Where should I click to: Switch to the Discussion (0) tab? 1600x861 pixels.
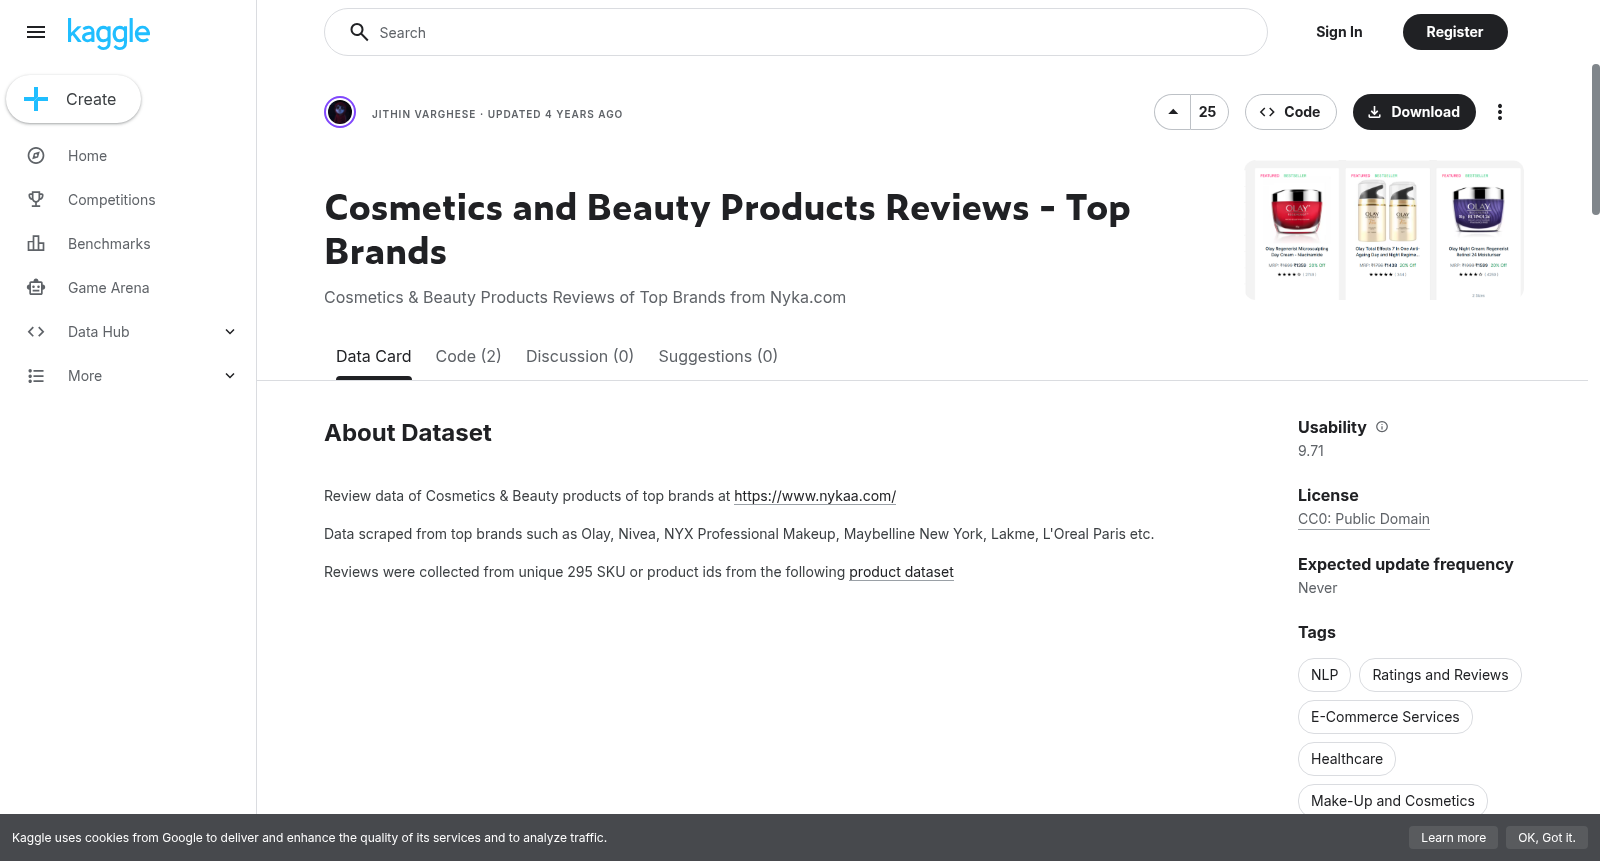click(580, 357)
